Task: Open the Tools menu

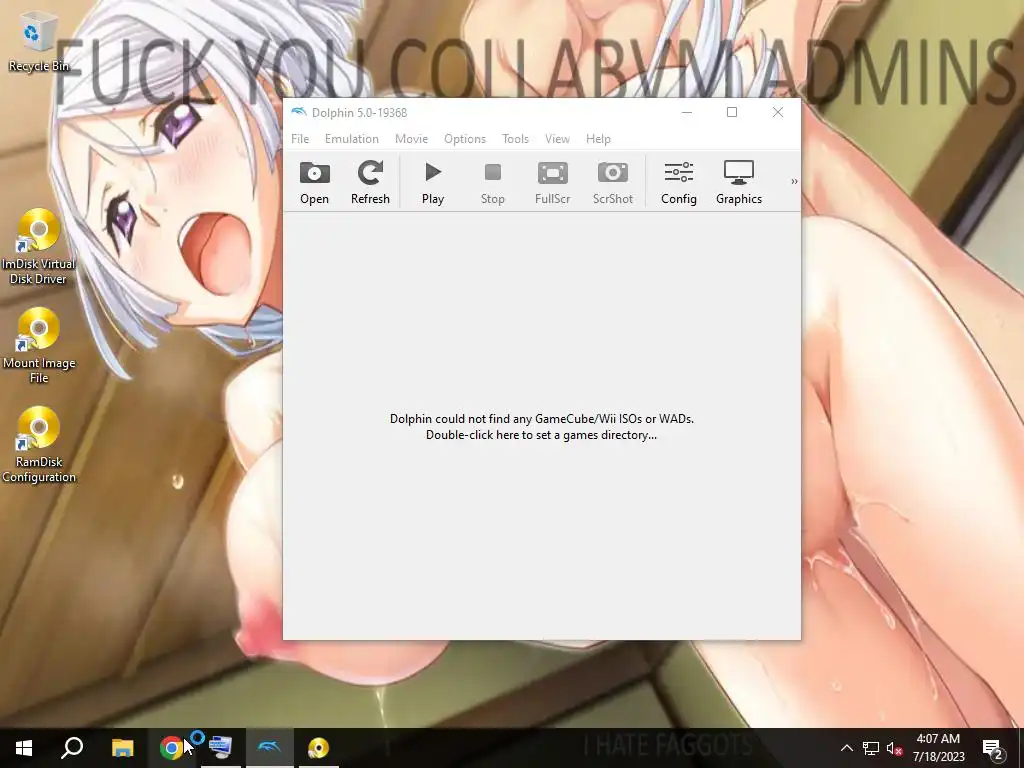Action: coord(515,138)
